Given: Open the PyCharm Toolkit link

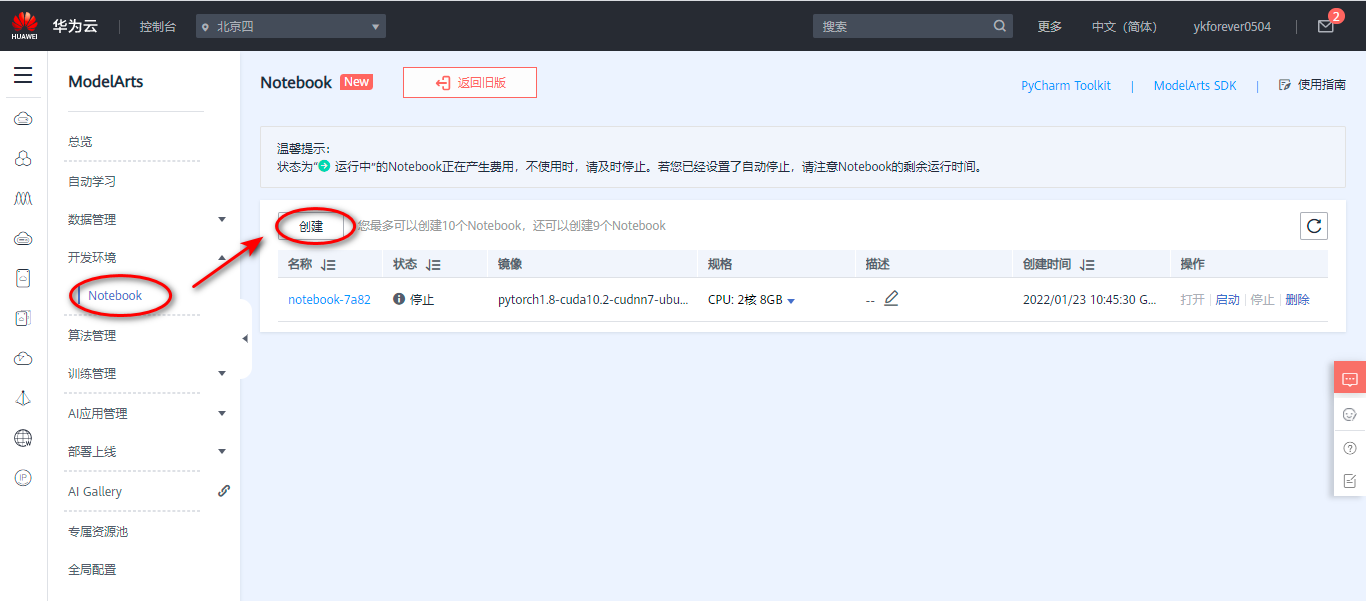Looking at the screenshot, I should [1066, 86].
